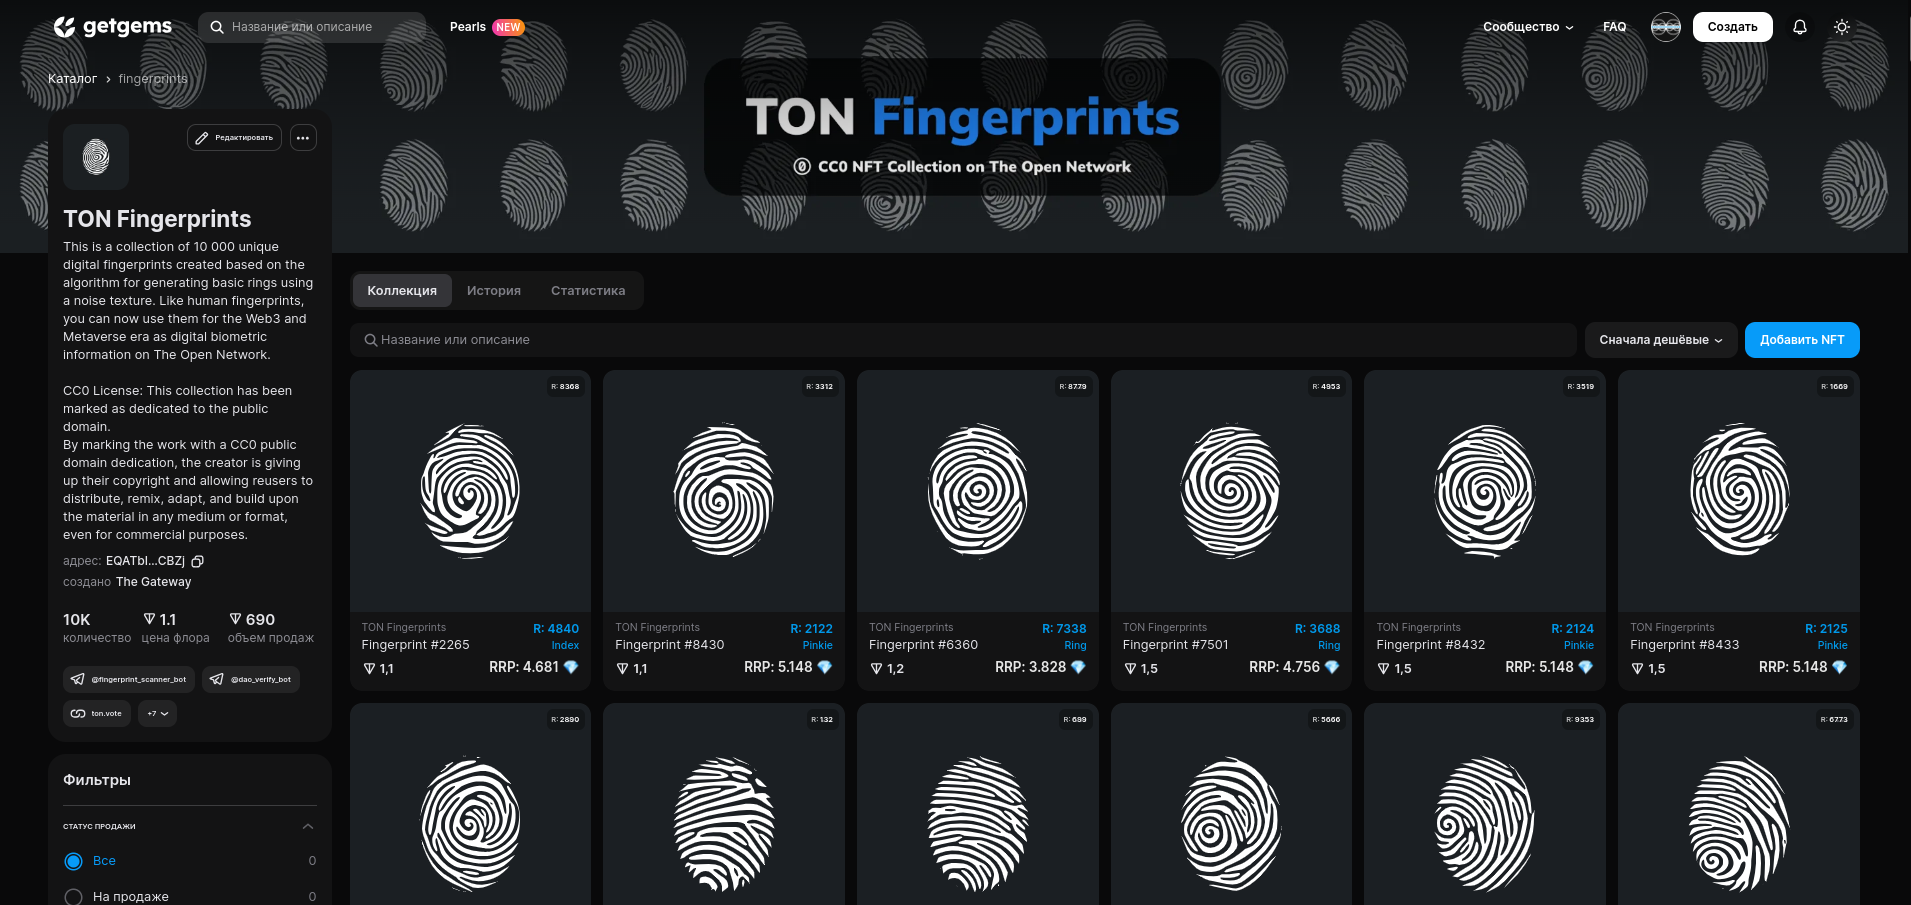Viewport: 1911px width, 905px height.
Task: Click the R: 2890 badge on second row card
Action: (x=566, y=719)
